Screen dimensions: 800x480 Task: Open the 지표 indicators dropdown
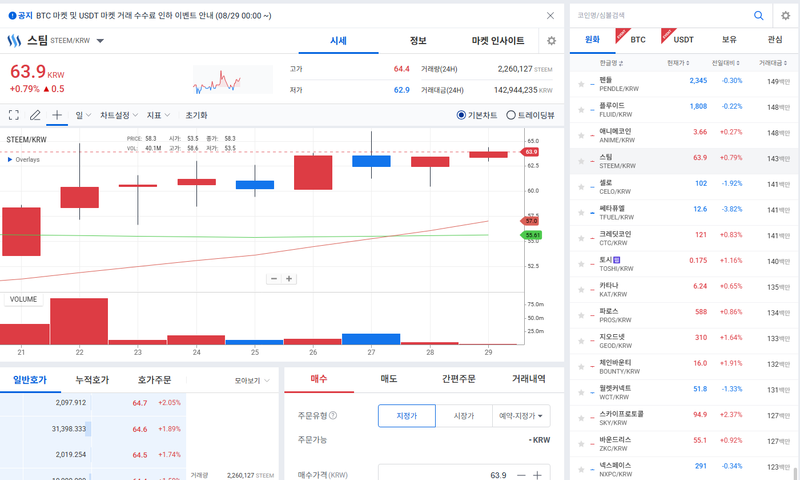tap(158, 115)
